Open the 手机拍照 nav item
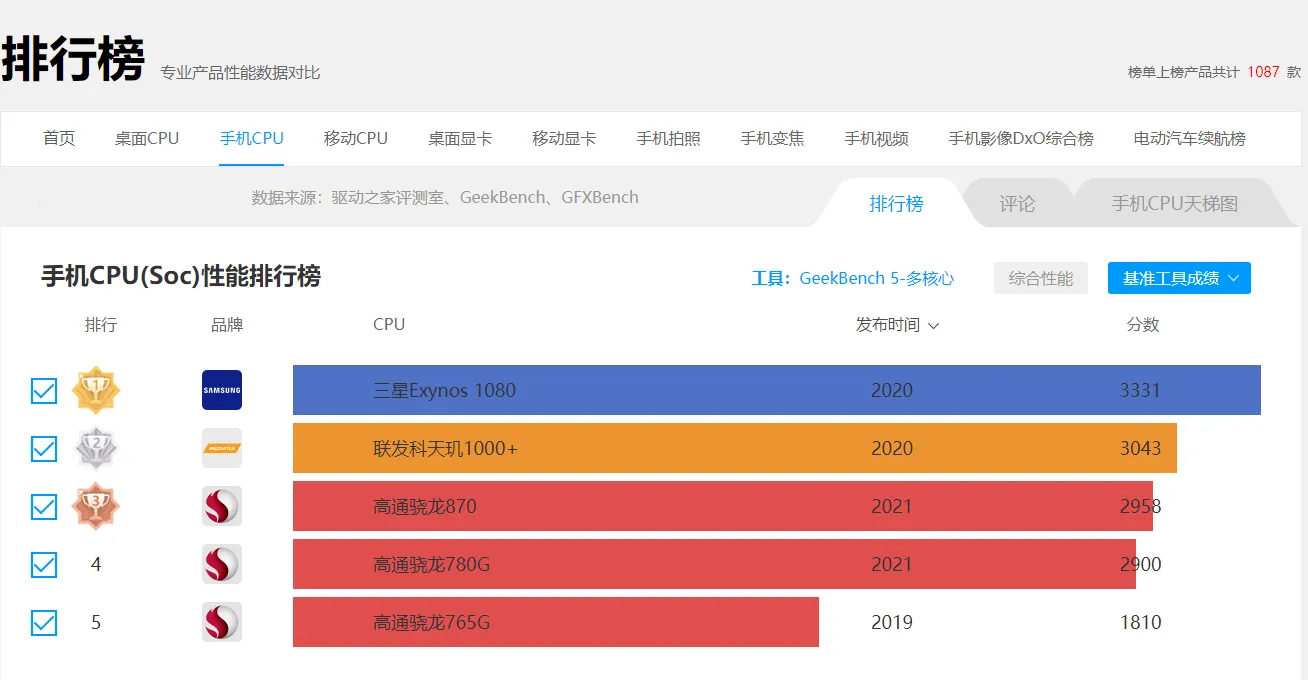Viewport: 1308px width, 680px height. click(668, 139)
